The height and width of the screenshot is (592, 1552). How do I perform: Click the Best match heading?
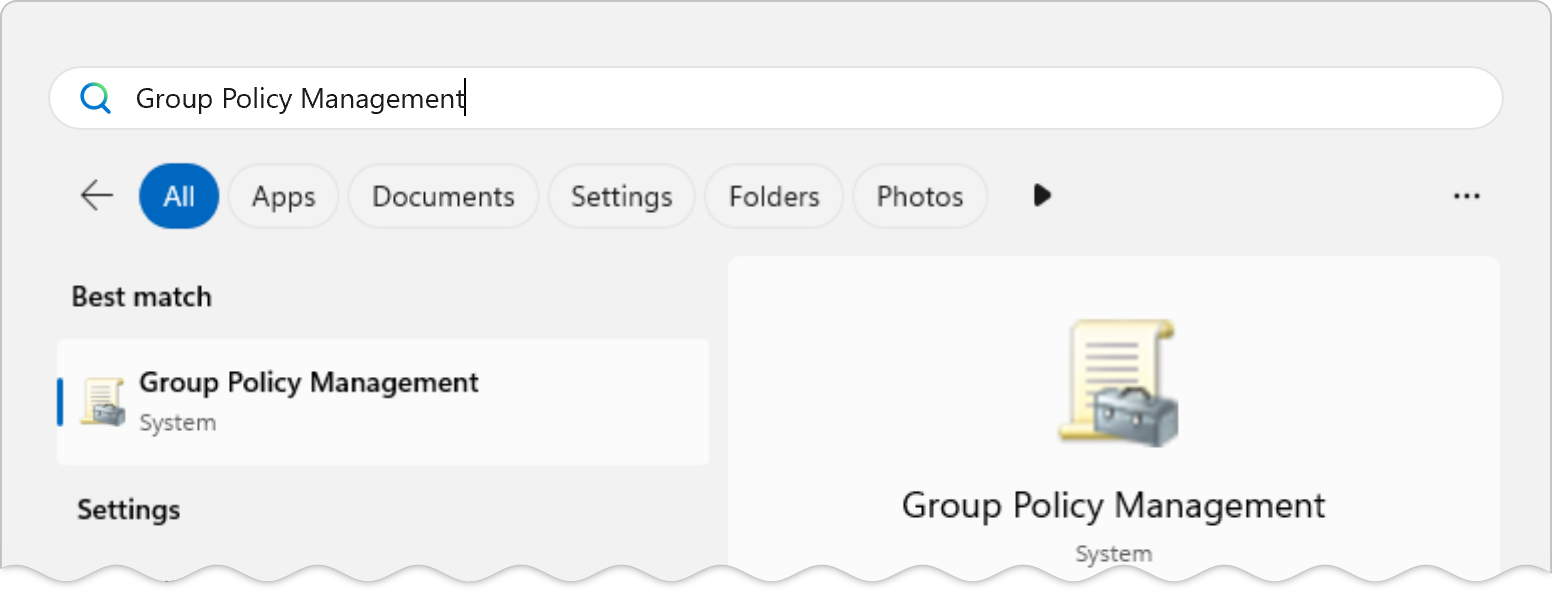point(142,297)
